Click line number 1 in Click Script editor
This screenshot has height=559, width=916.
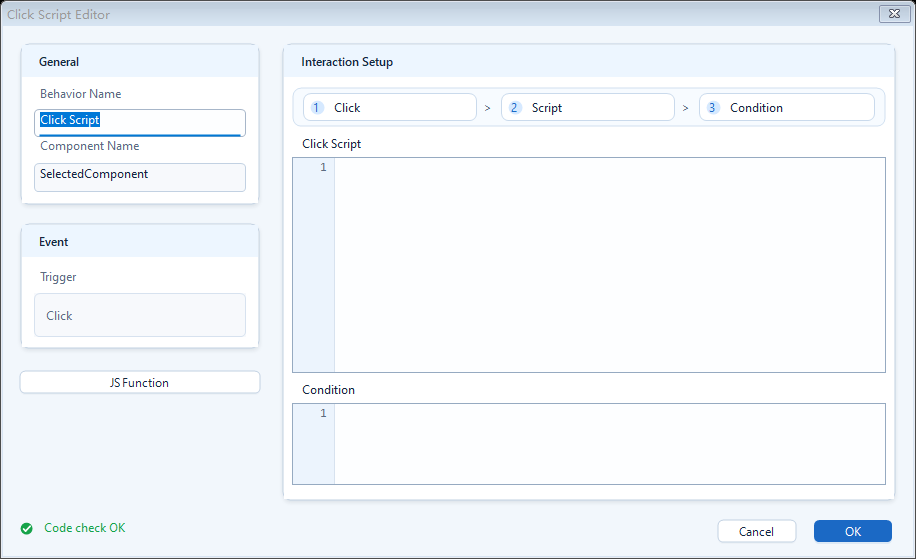pyautogui.click(x=323, y=168)
